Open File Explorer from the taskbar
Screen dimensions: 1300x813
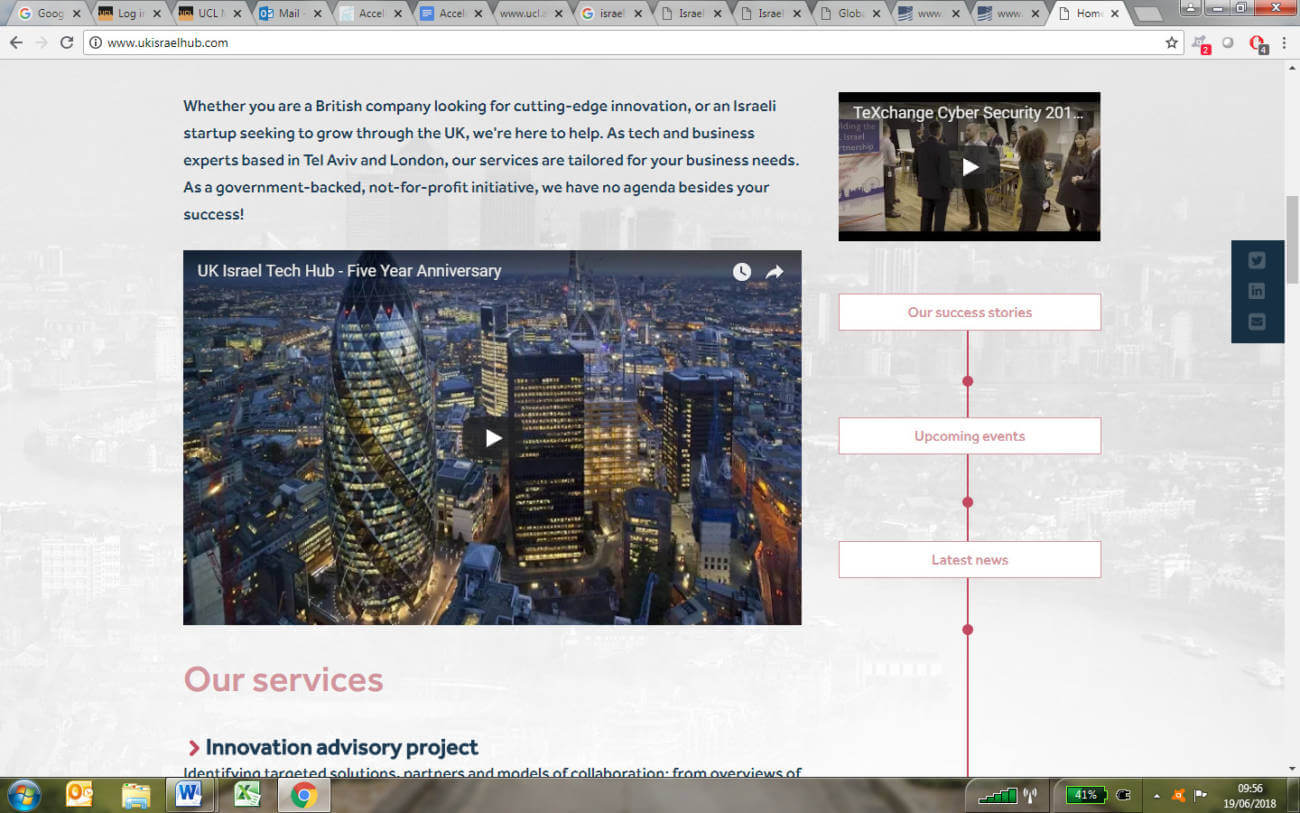tap(136, 795)
